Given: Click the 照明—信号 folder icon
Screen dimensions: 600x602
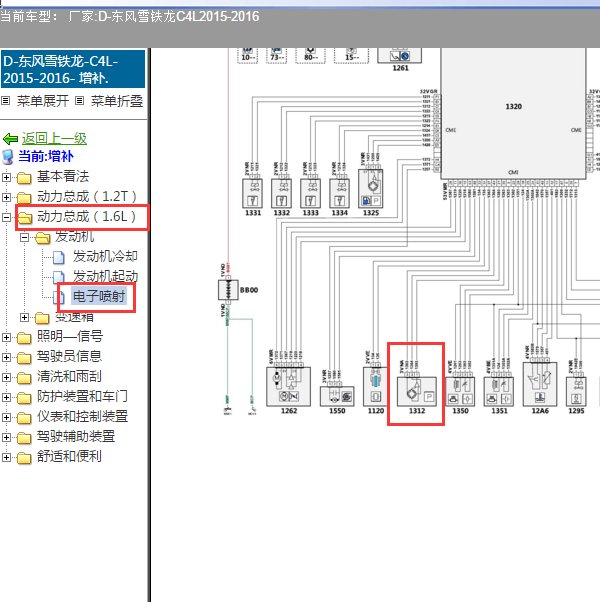Looking at the screenshot, I should pyautogui.click(x=24, y=338).
